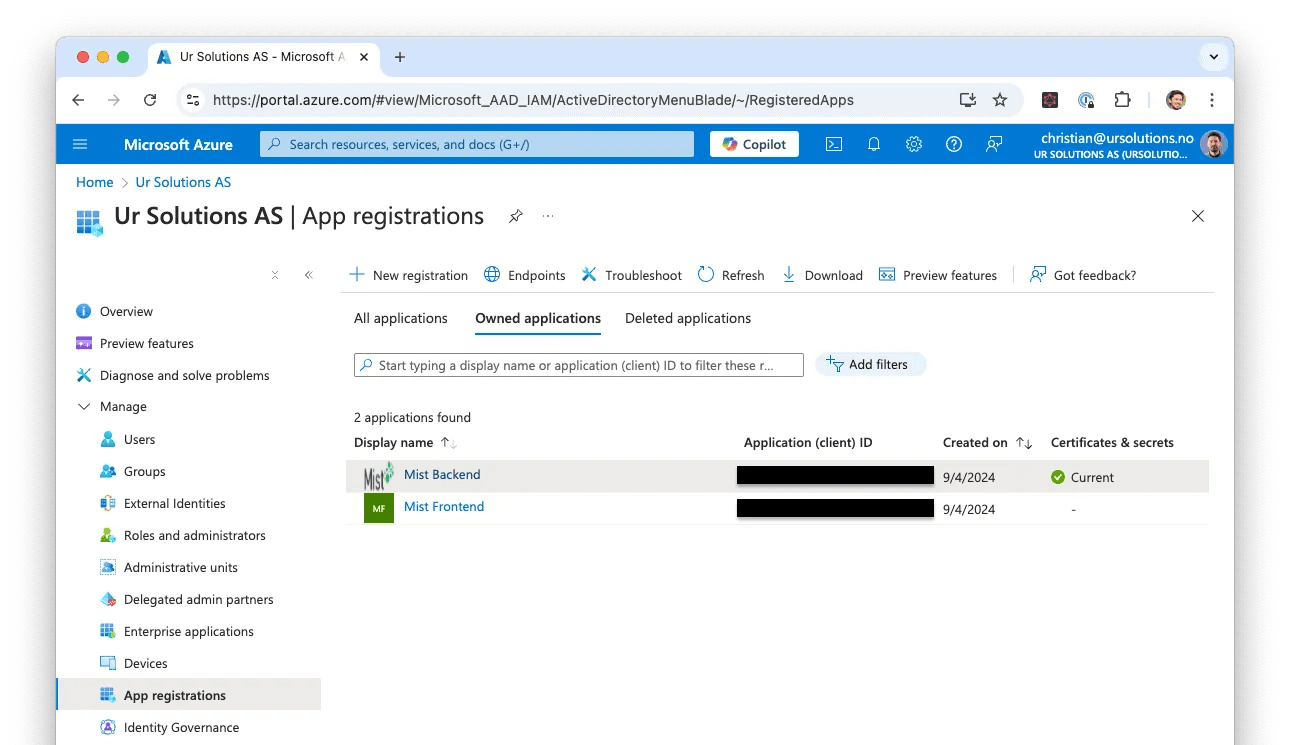Screen dimensions: 1290x745
Task: Switch to the All applications tab
Action: [x=401, y=318]
